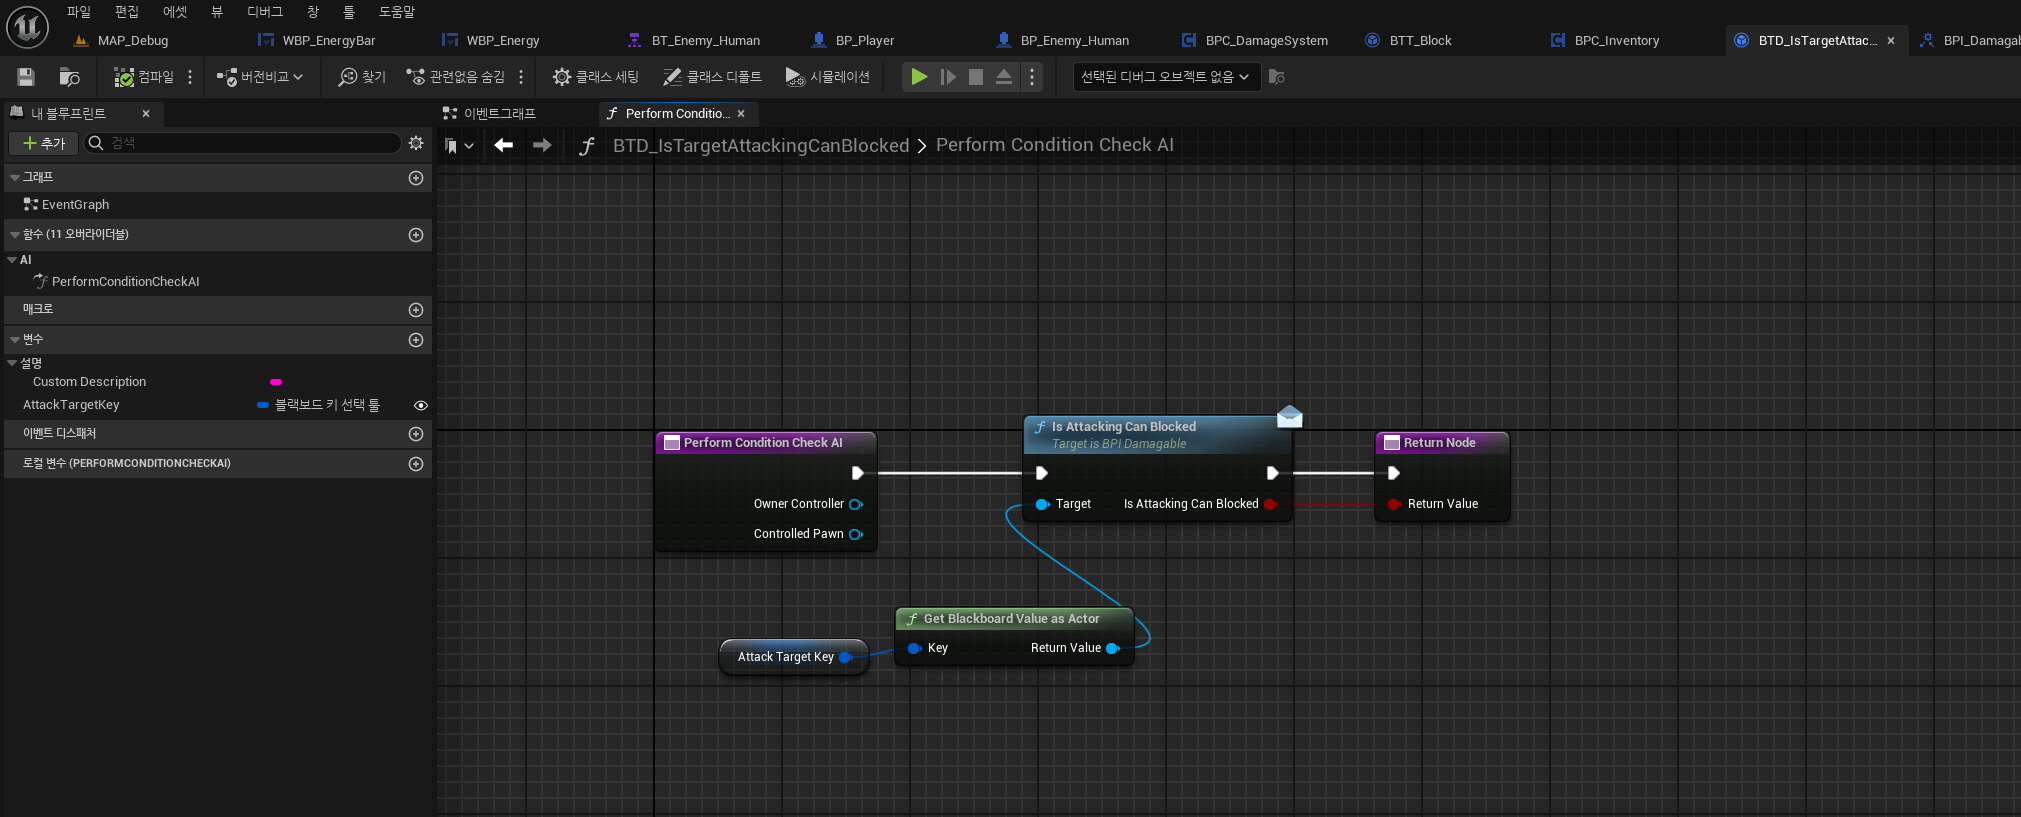Navigate forward in graph history
Image resolution: width=2021 pixels, height=817 pixels.
point(542,145)
